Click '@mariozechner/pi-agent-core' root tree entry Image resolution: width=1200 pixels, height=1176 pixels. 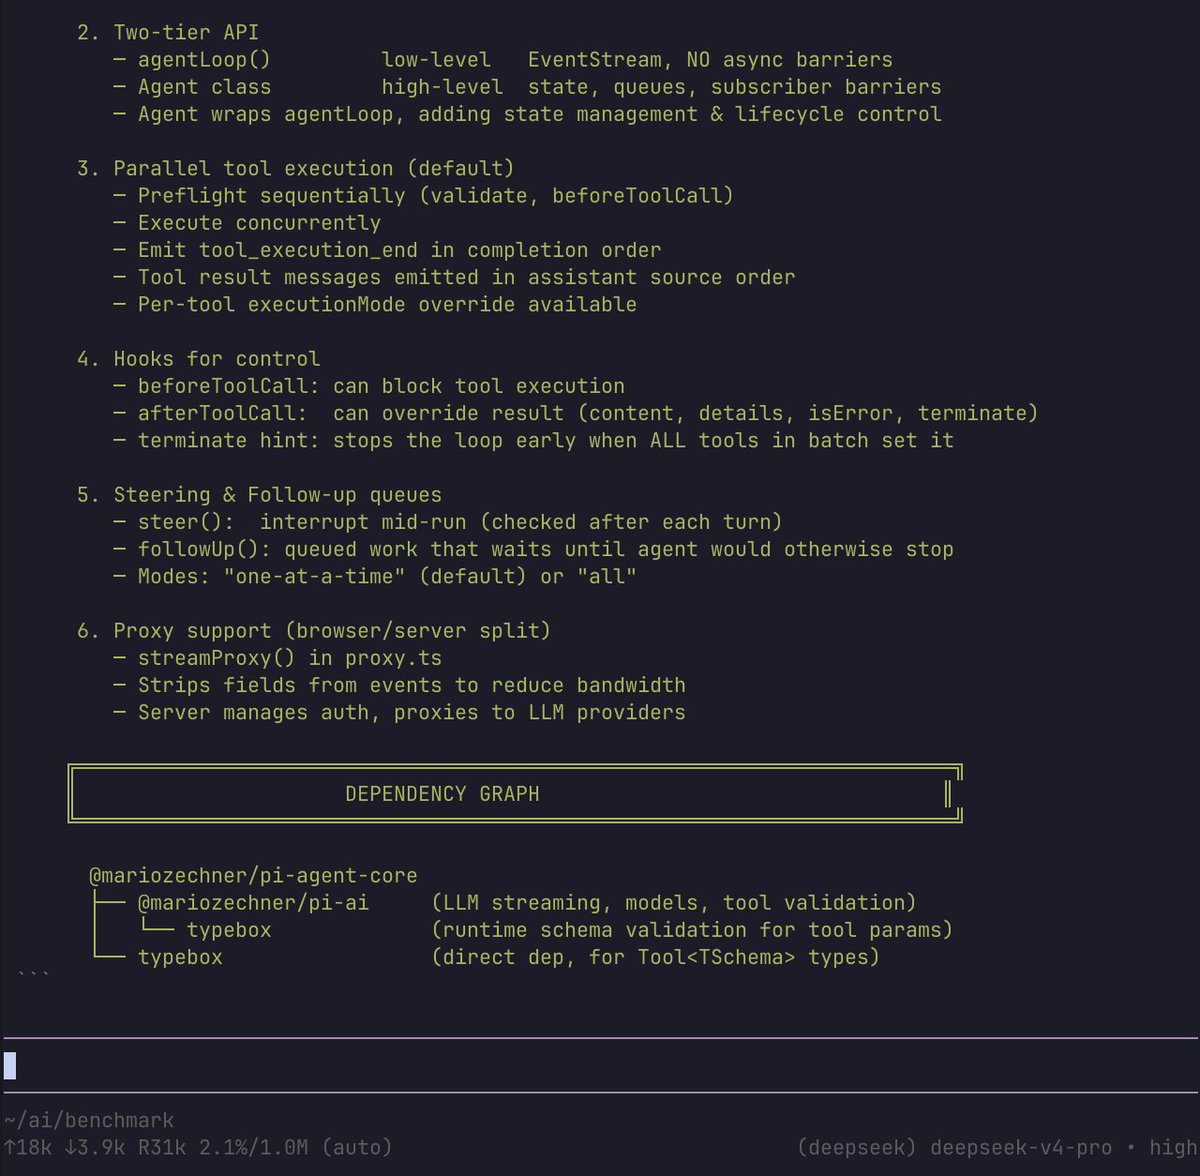[254, 876]
